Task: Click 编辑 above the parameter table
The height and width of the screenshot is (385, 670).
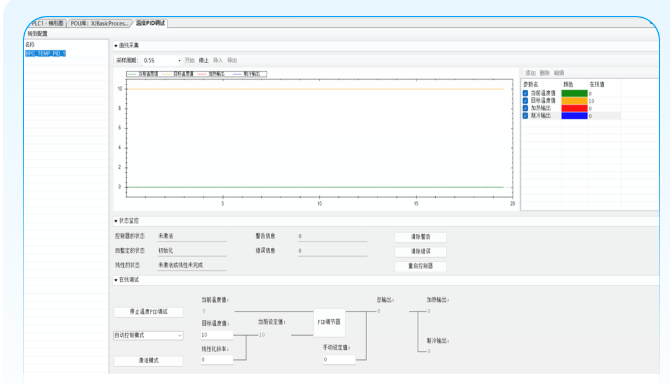Action: (559, 73)
